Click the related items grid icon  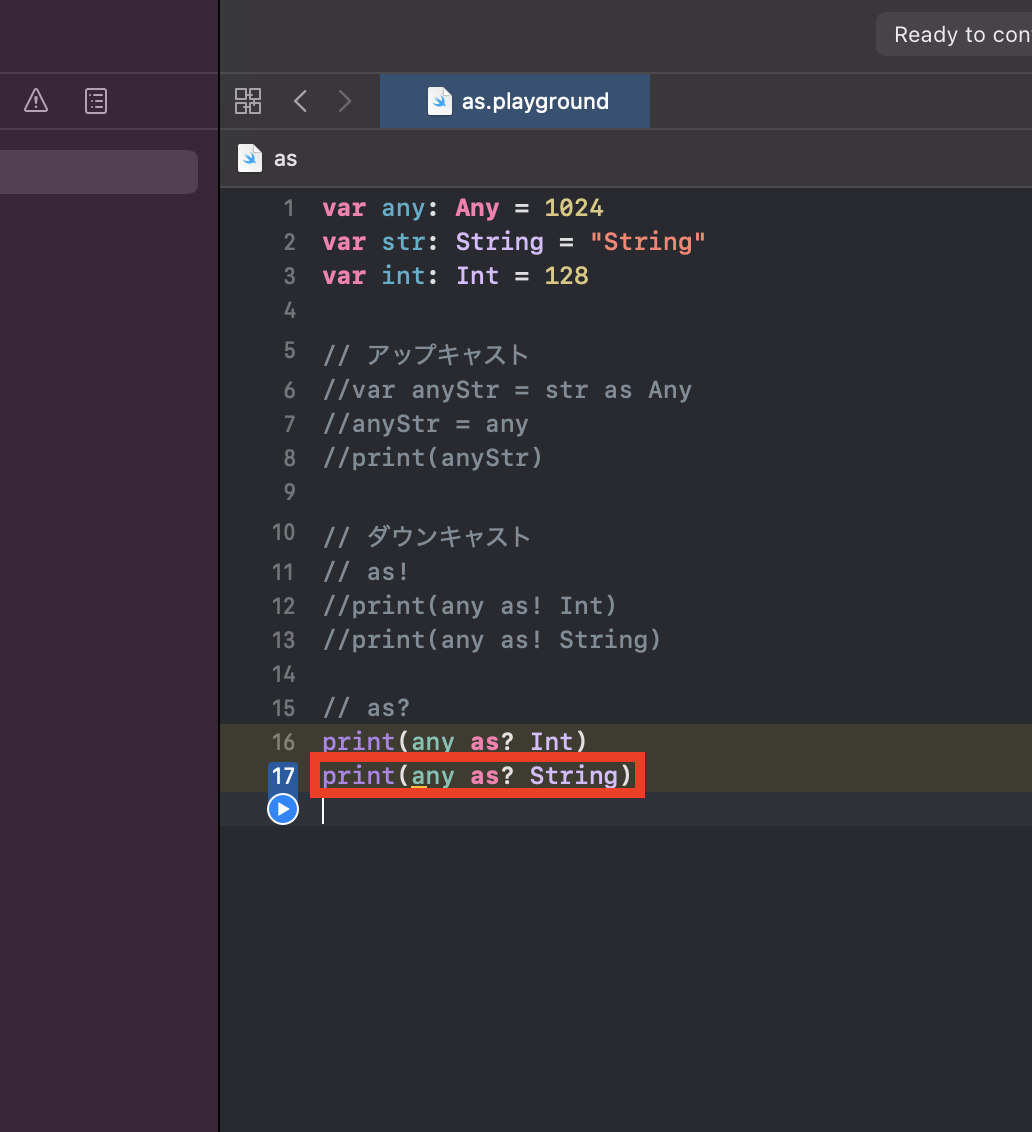coord(248,101)
